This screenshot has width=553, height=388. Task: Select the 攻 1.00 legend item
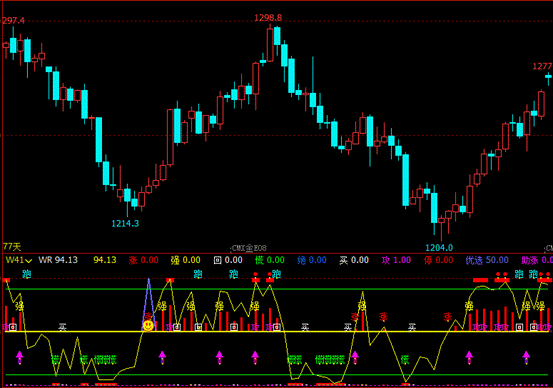coord(396,260)
